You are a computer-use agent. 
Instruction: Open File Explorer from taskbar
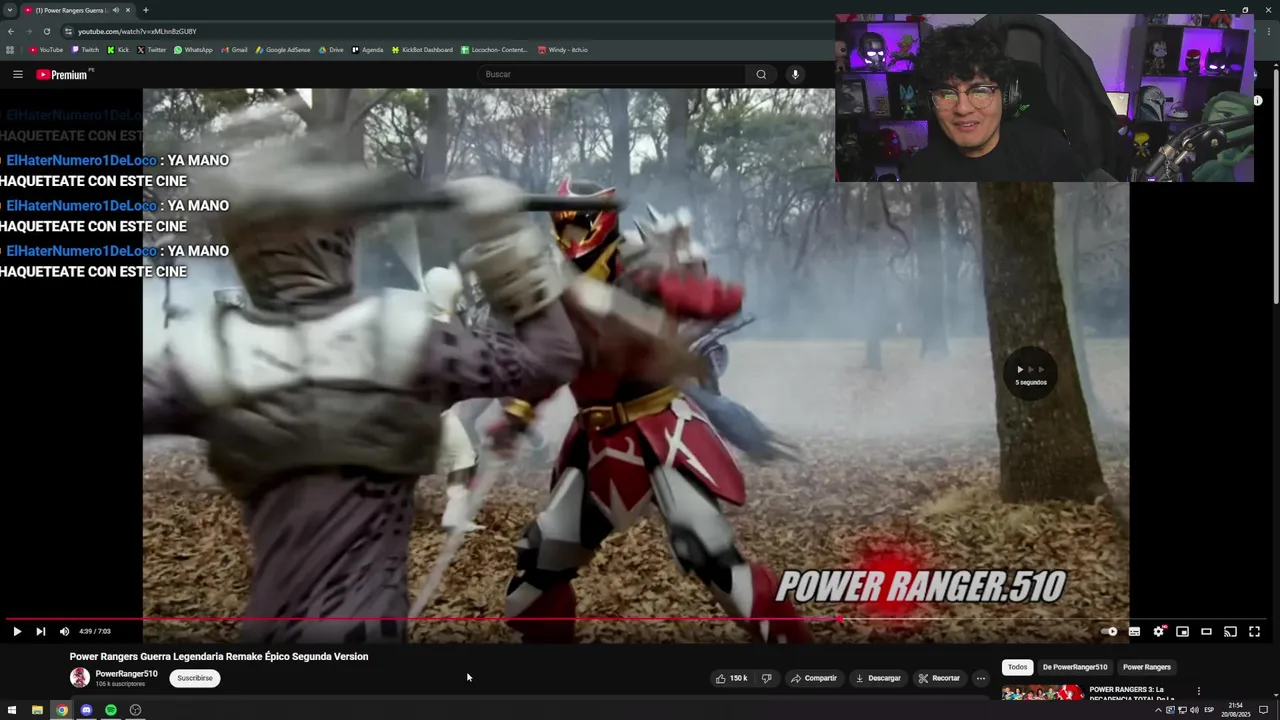click(x=37, y=710)
